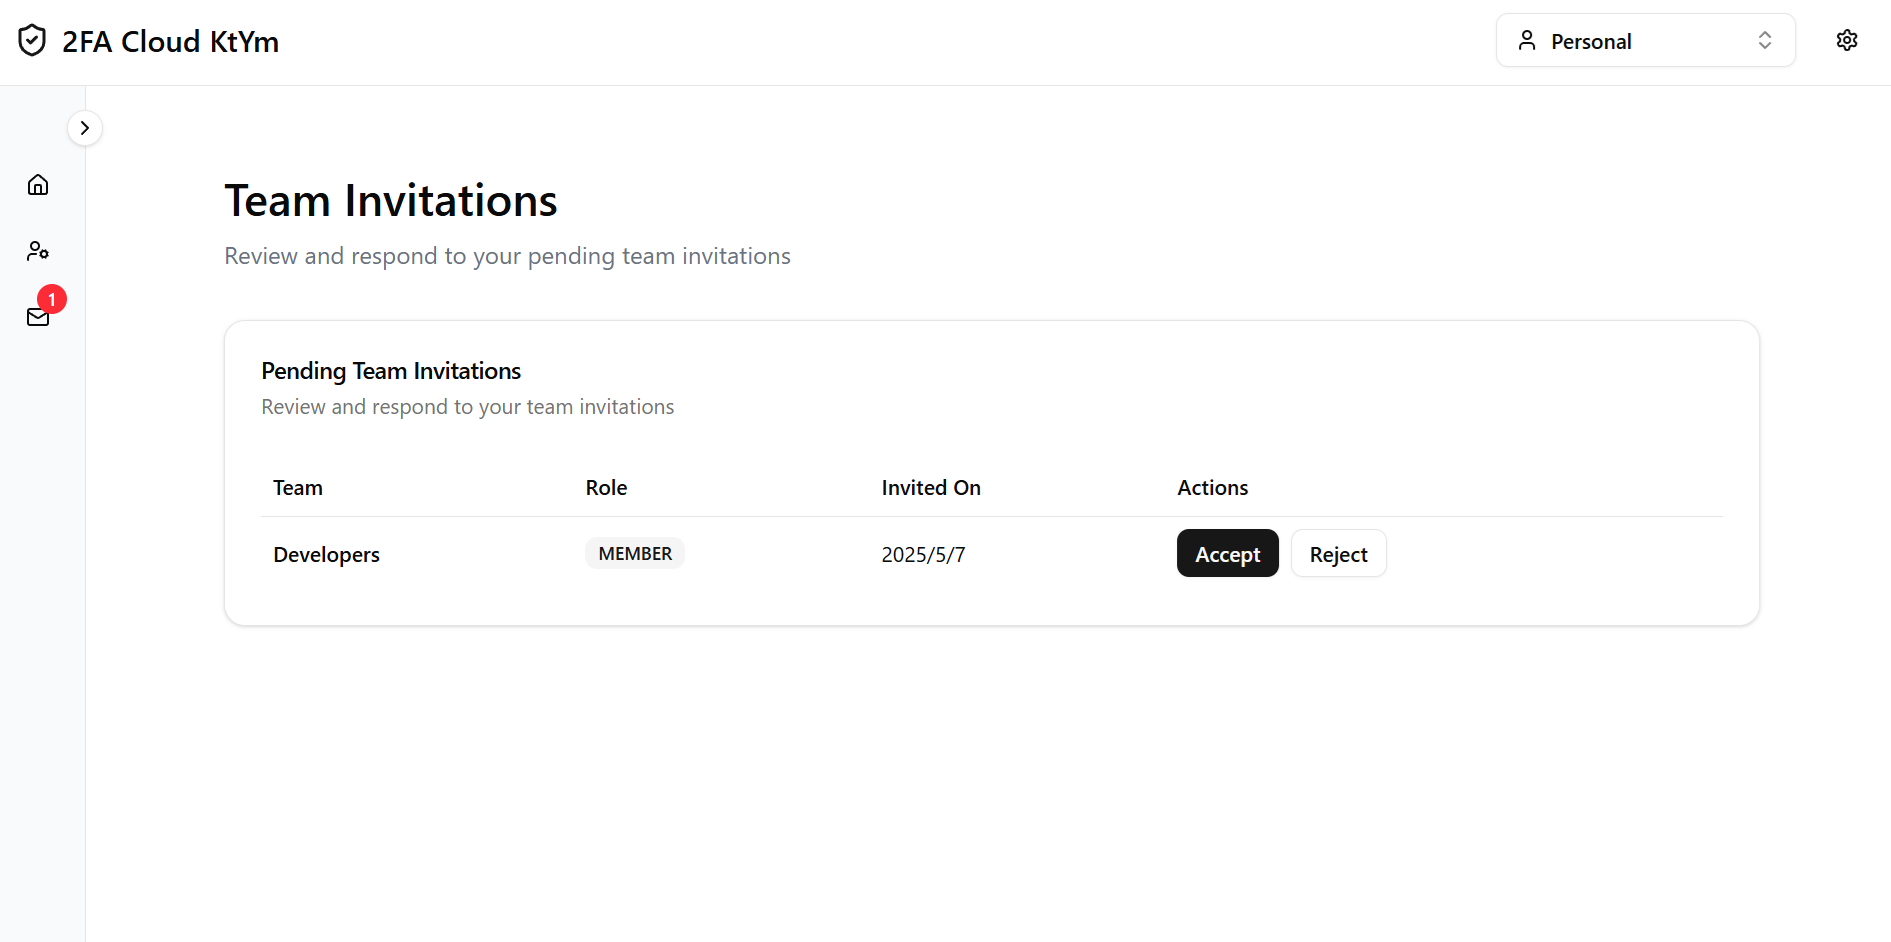Click the Role column header
Viewport: 1891px width, 942px height.
point(606,488)
